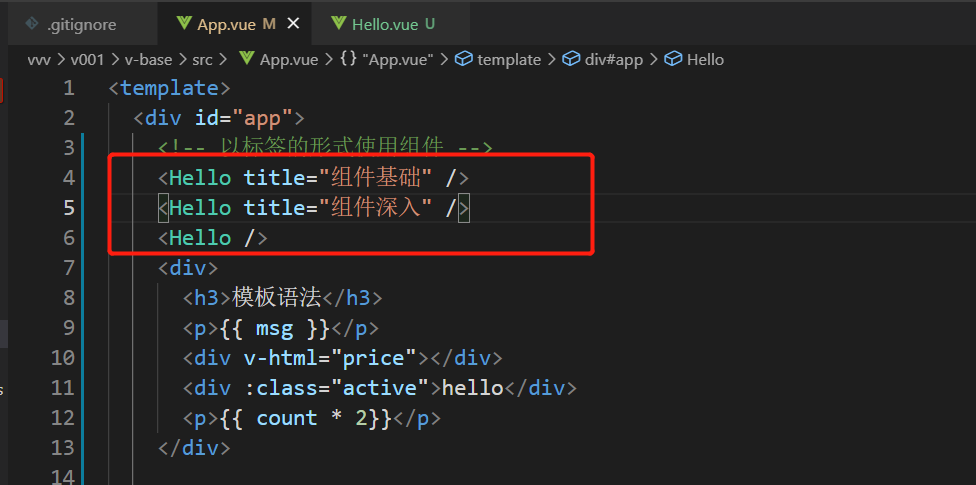The image size is (976, 485).
Task: Click line number 10 in the gutter
Action: tap(62, 358)
